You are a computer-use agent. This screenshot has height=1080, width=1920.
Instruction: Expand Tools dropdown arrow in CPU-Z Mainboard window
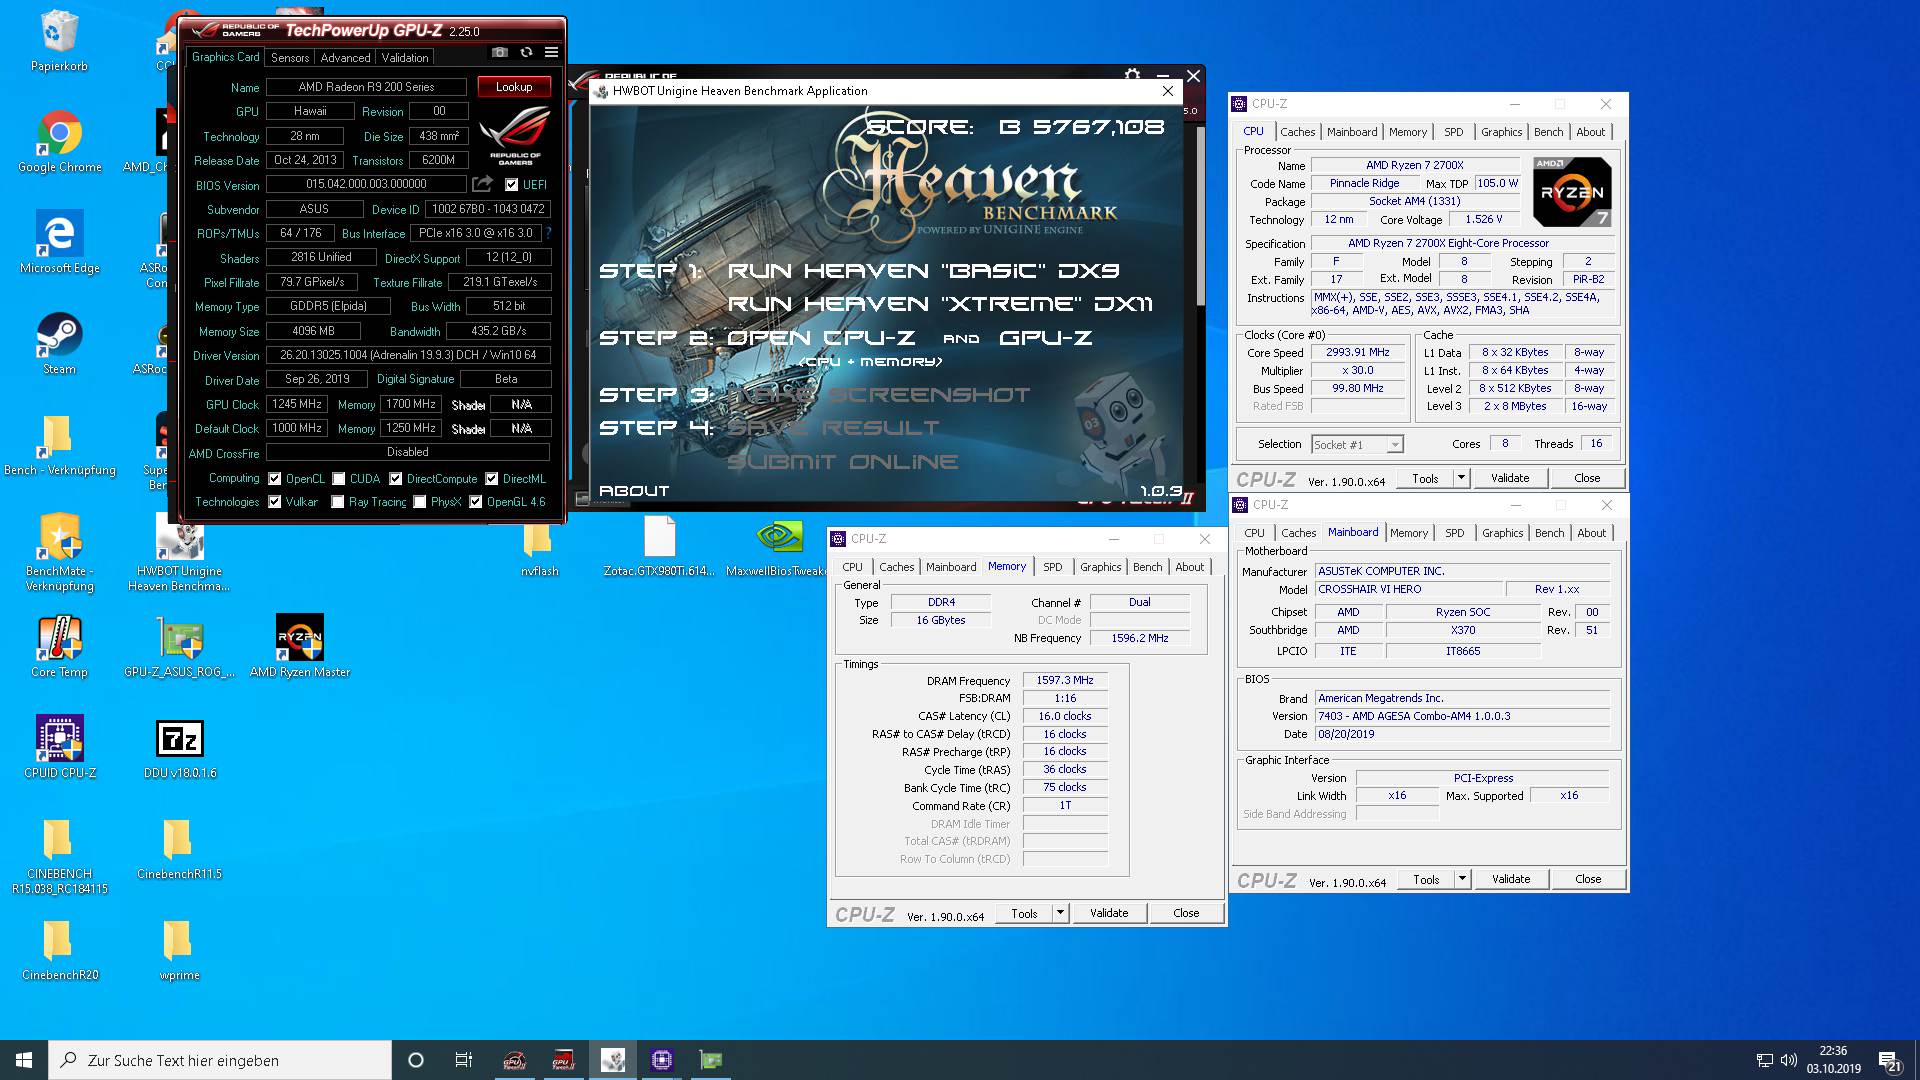pos(1462,879)
